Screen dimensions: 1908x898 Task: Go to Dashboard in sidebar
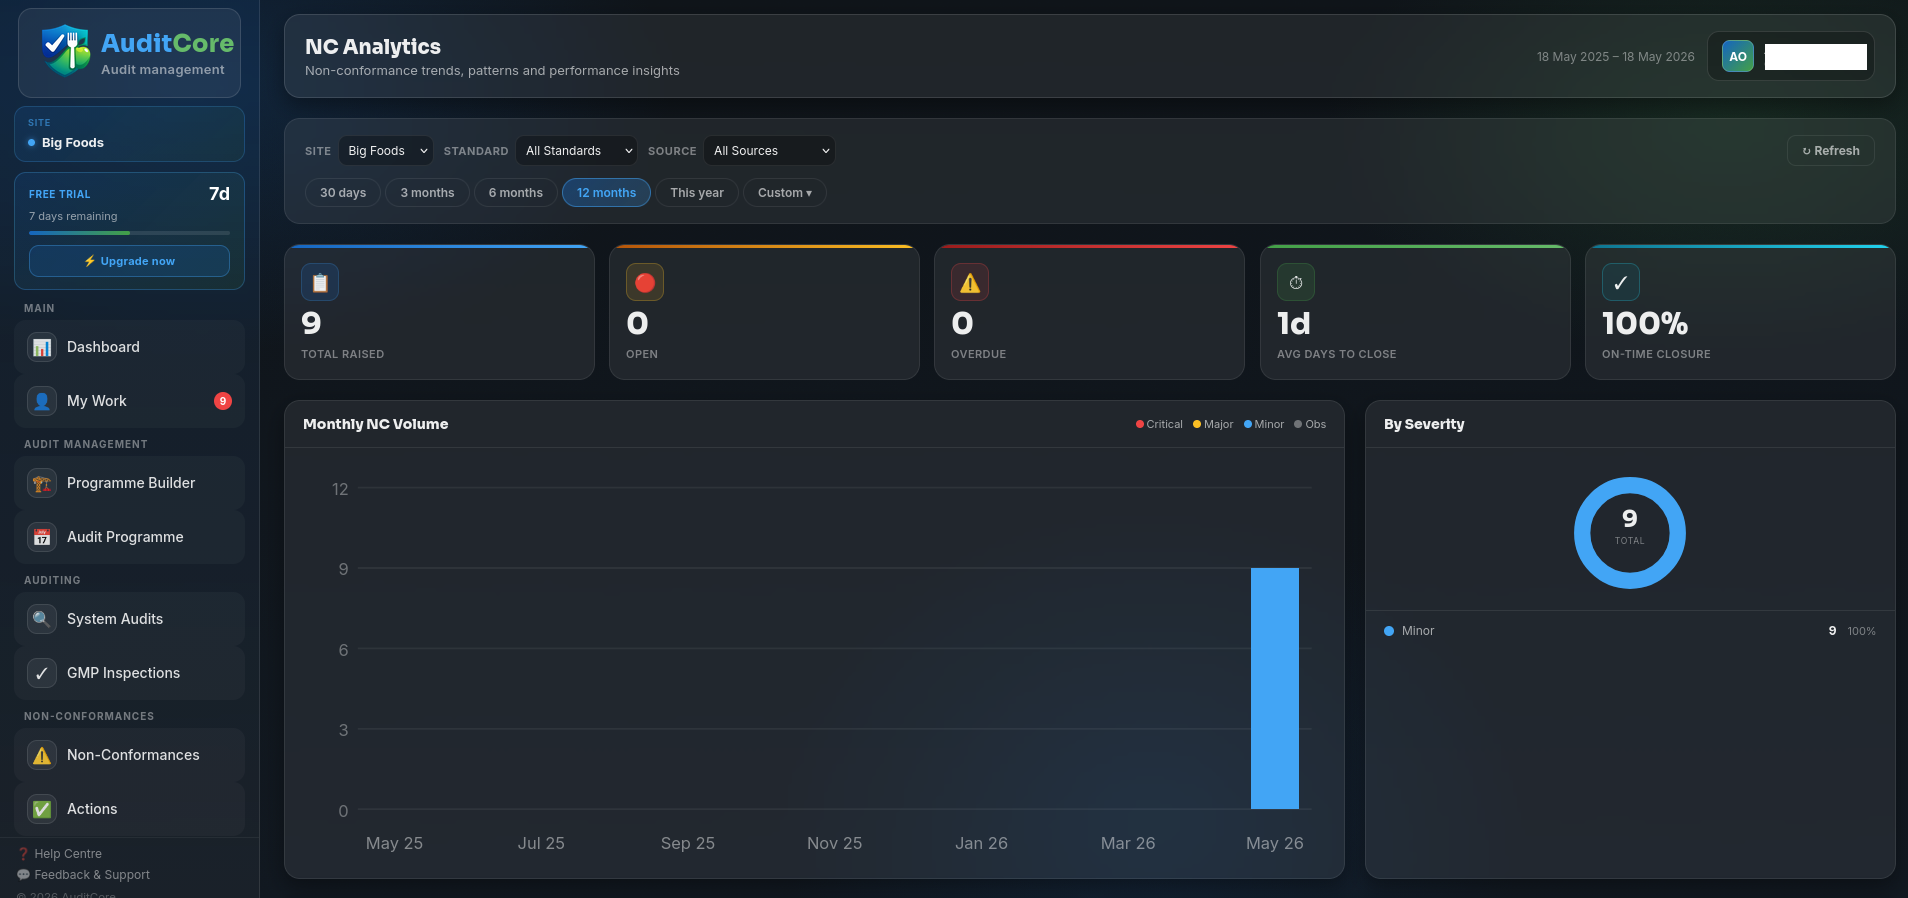coord(129,347)
